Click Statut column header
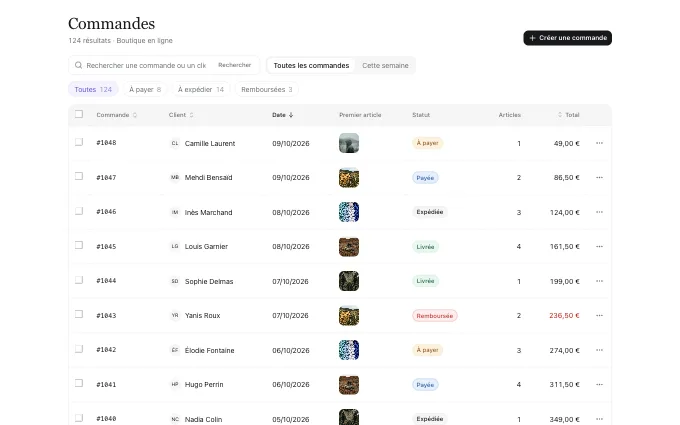Viewport: 680px width, 425px height. [421, 115]
